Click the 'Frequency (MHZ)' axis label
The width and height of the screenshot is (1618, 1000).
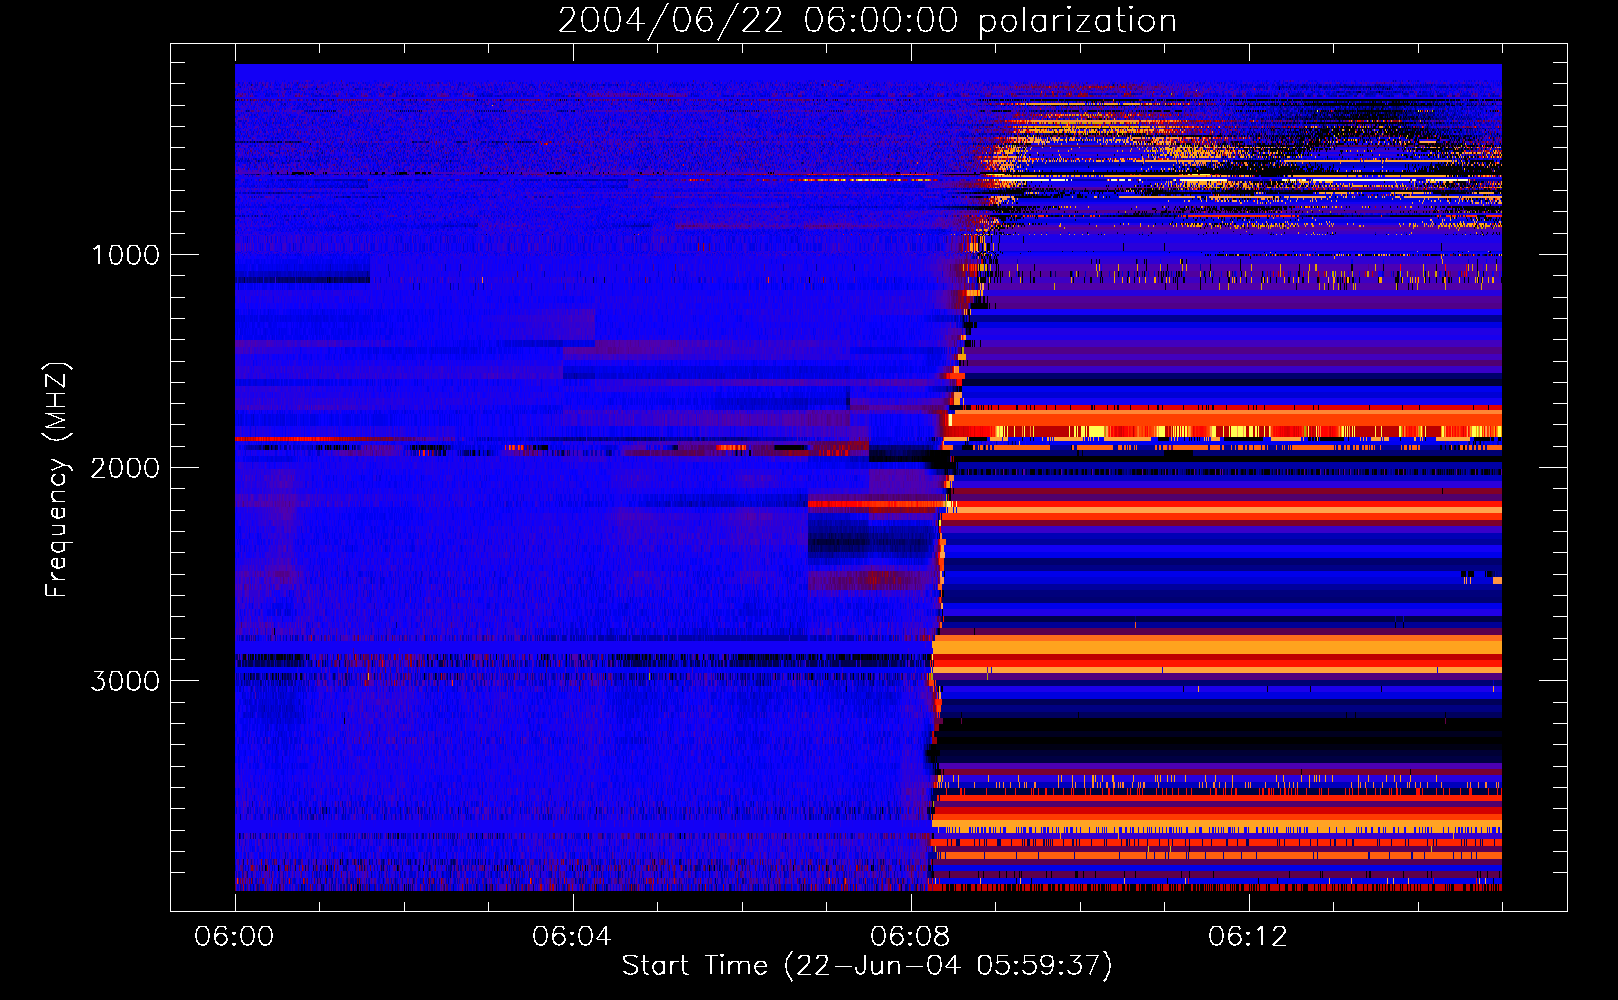point(56,480)
